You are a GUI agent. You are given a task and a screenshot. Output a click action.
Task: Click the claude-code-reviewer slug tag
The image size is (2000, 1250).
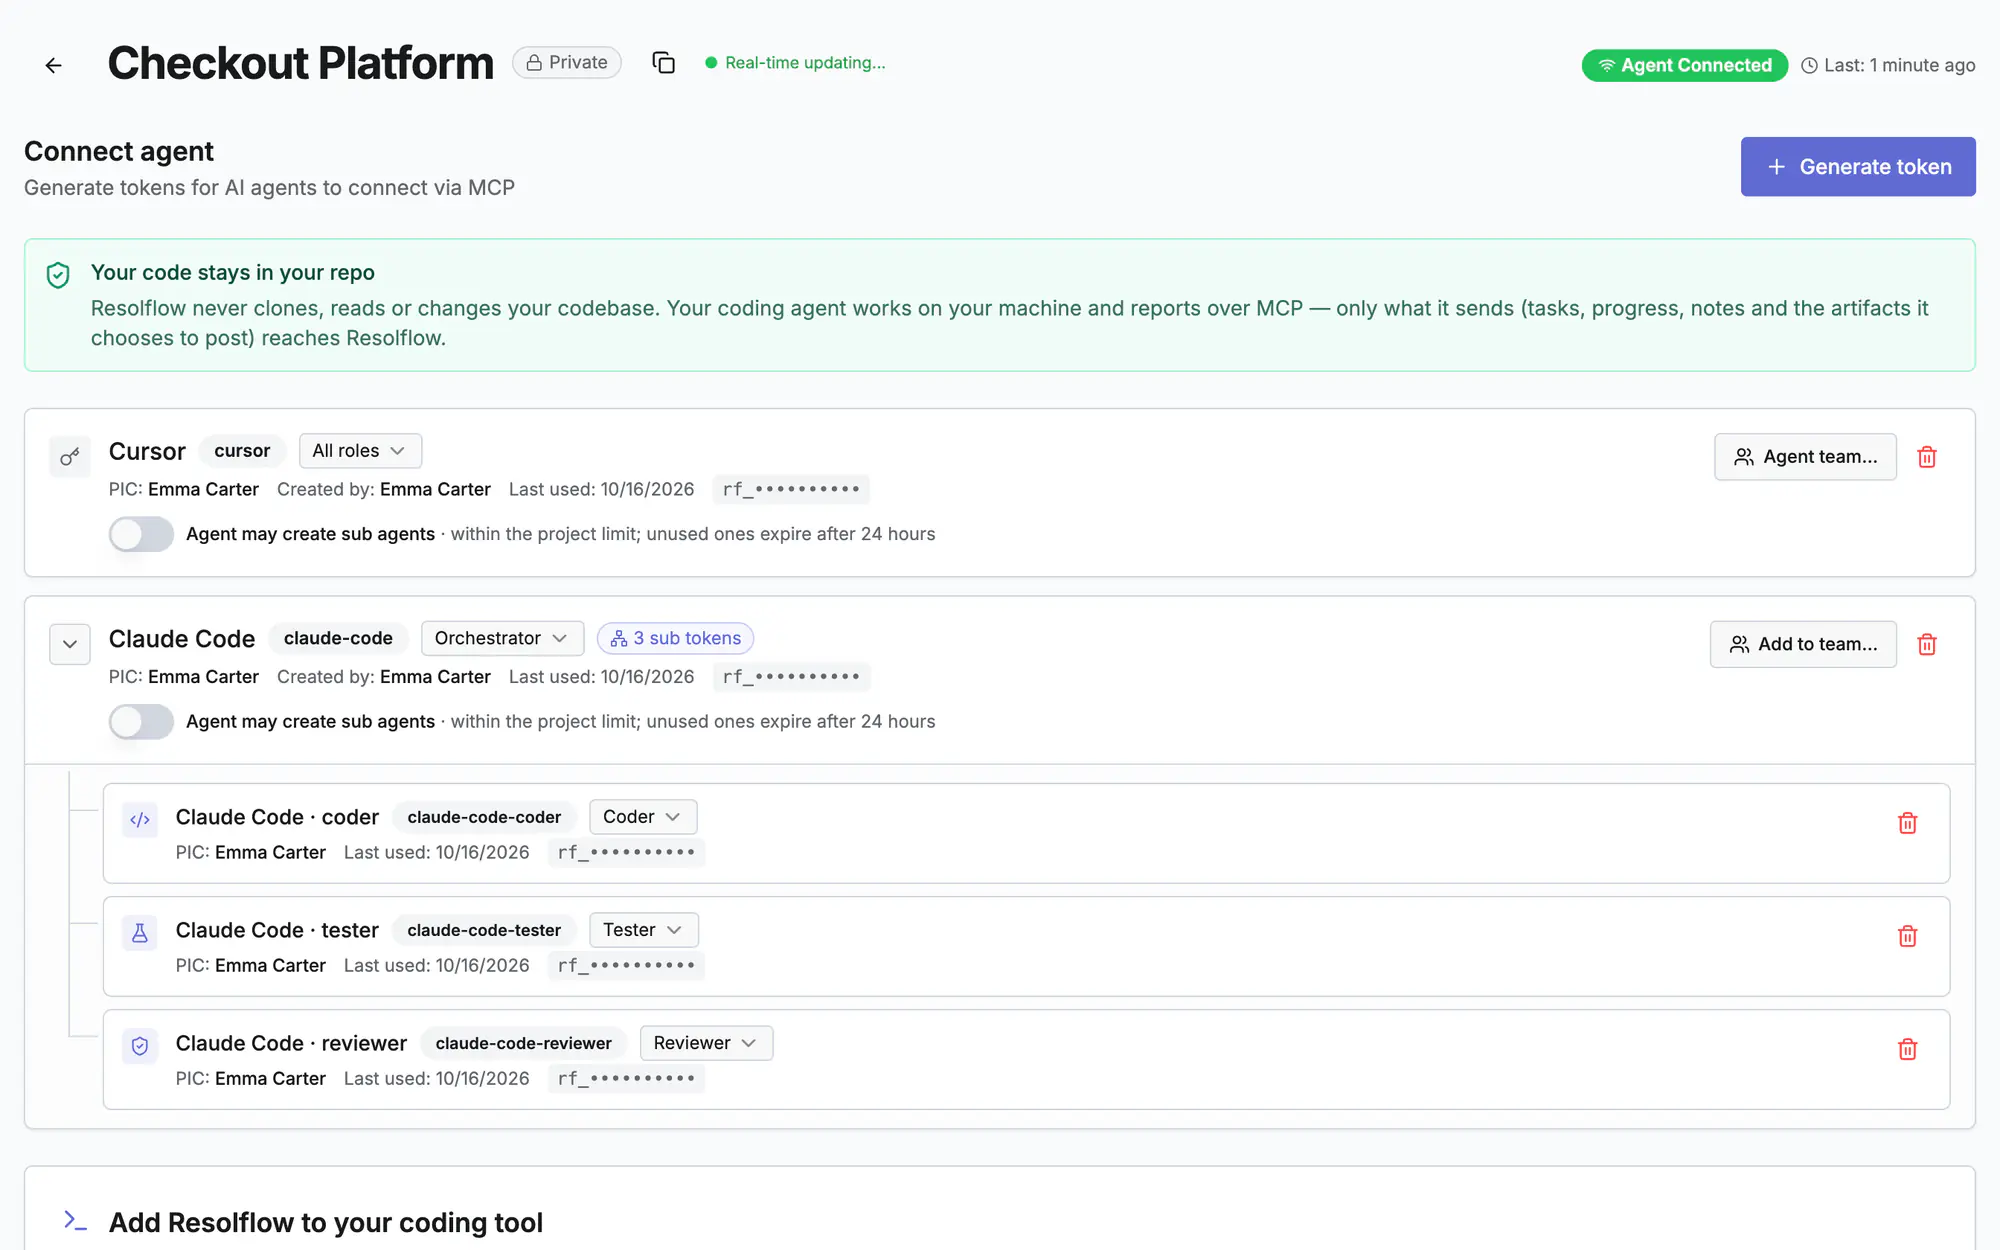coord(523,1043)
